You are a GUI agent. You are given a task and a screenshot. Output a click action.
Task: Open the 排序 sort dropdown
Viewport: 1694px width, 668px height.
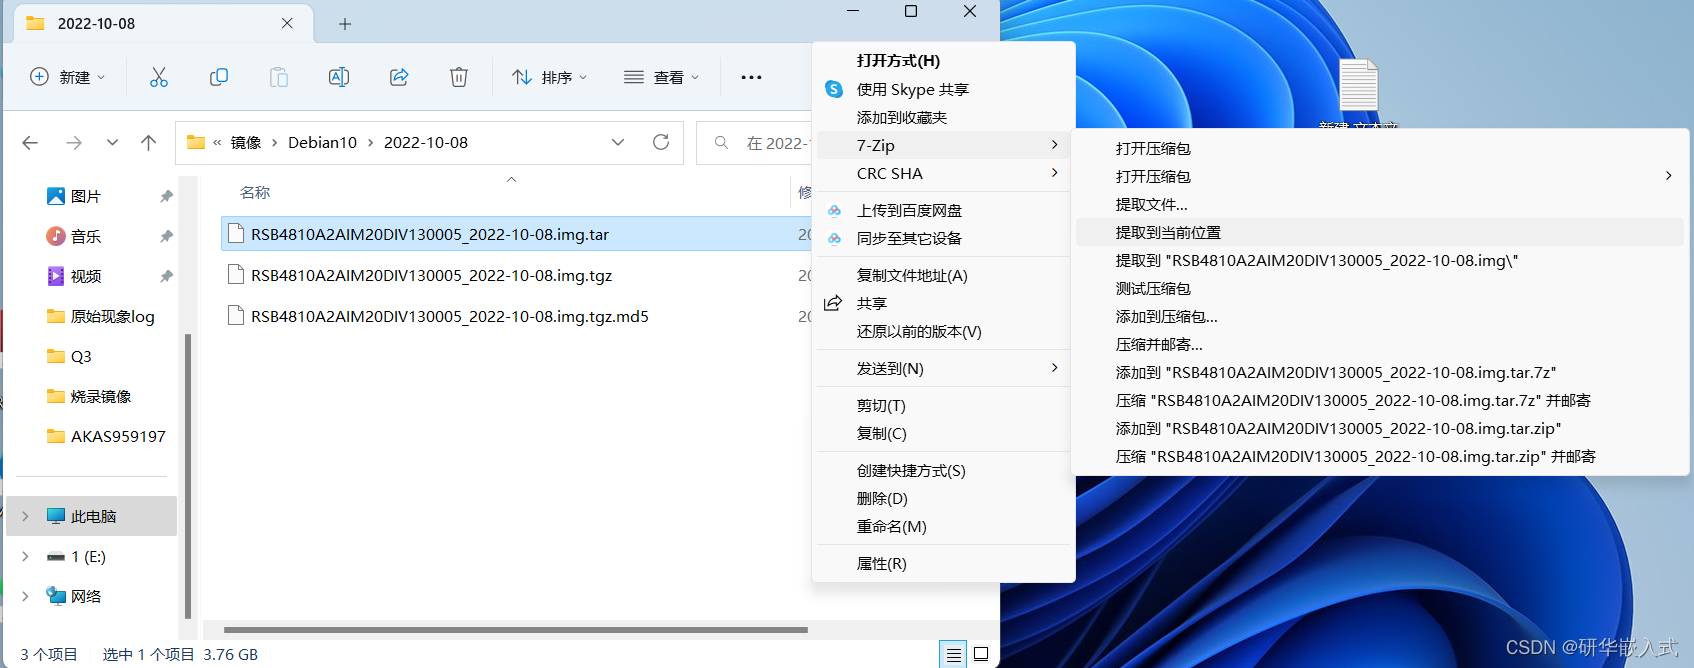coord(550,77)
